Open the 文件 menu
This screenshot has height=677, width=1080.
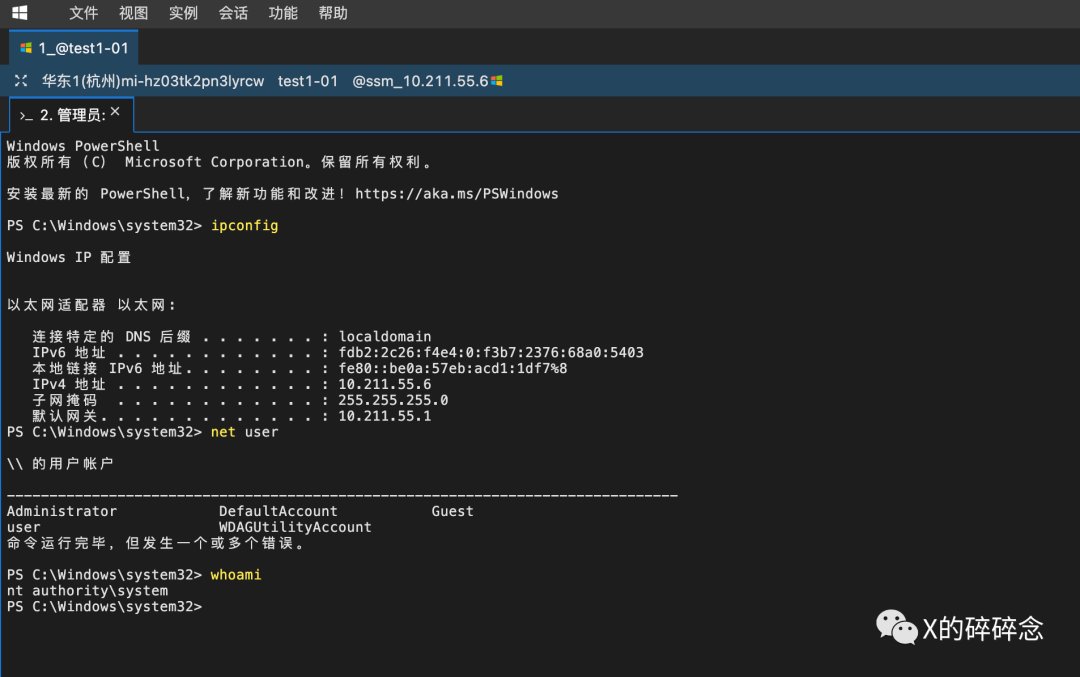pos(84,13)
